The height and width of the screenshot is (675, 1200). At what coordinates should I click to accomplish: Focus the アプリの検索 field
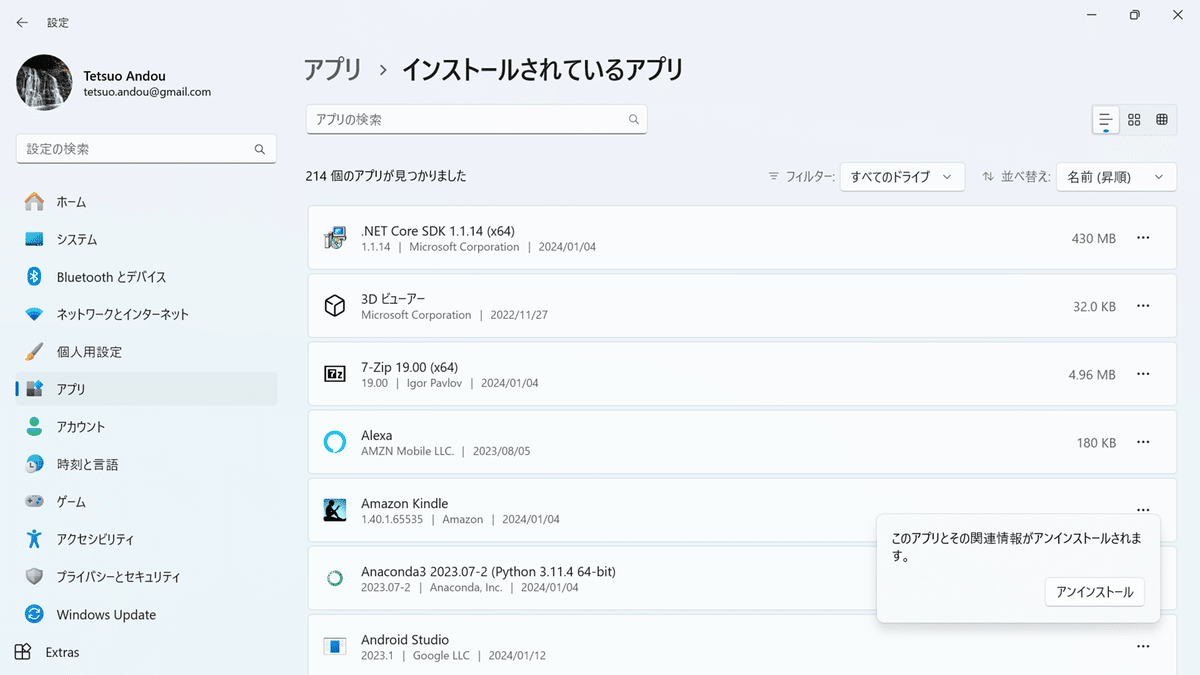pyautogui.click(x=477, y=119)
